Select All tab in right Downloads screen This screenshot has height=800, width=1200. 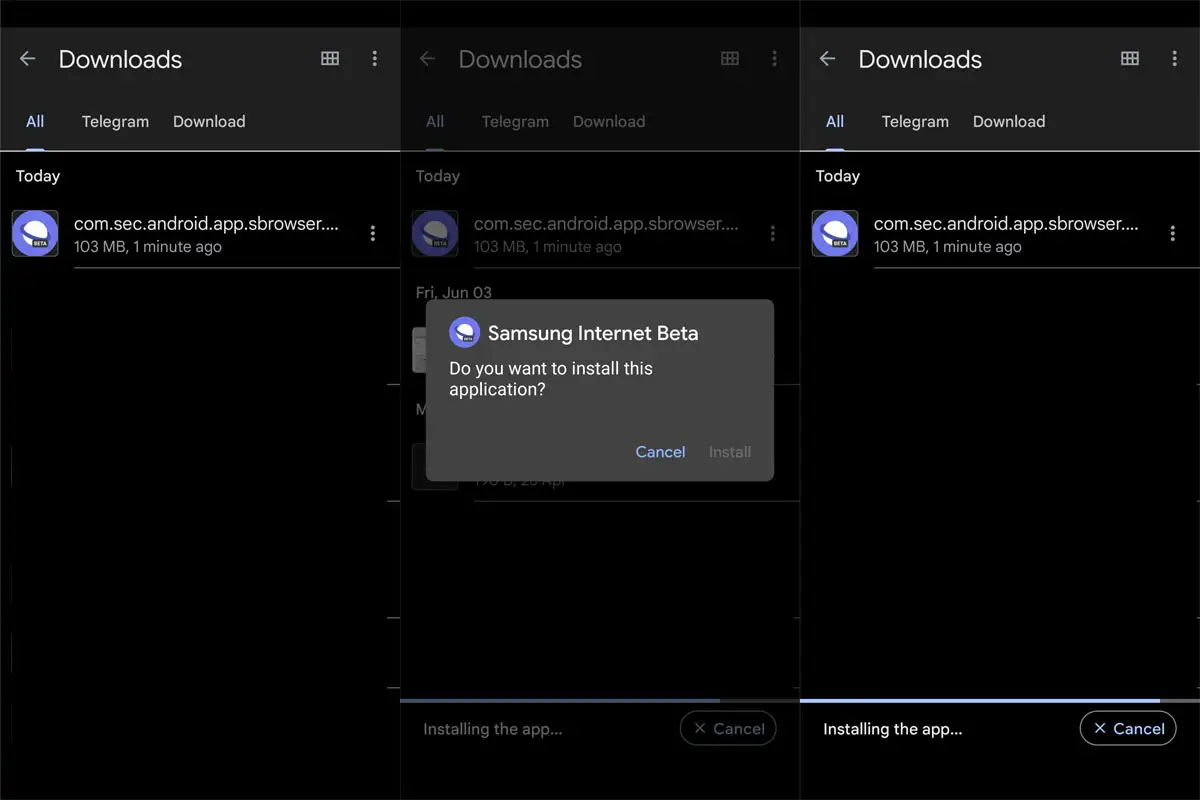[835, 122]
